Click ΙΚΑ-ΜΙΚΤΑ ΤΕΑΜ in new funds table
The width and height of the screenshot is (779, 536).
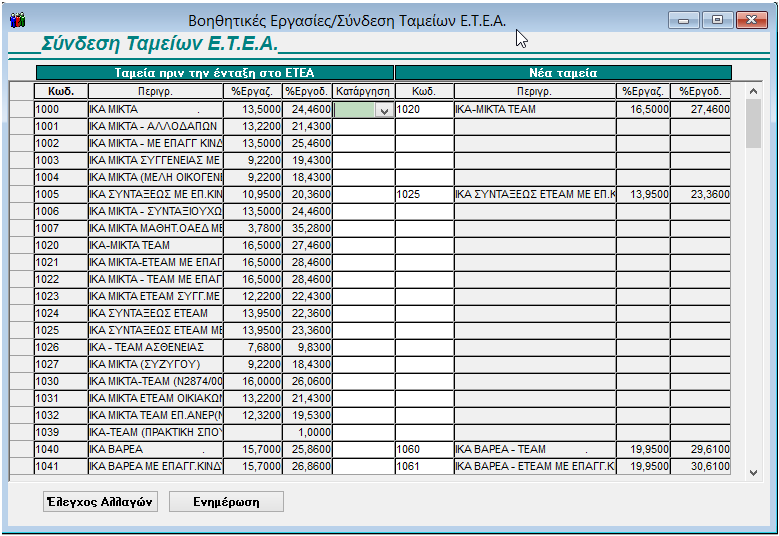535,110
